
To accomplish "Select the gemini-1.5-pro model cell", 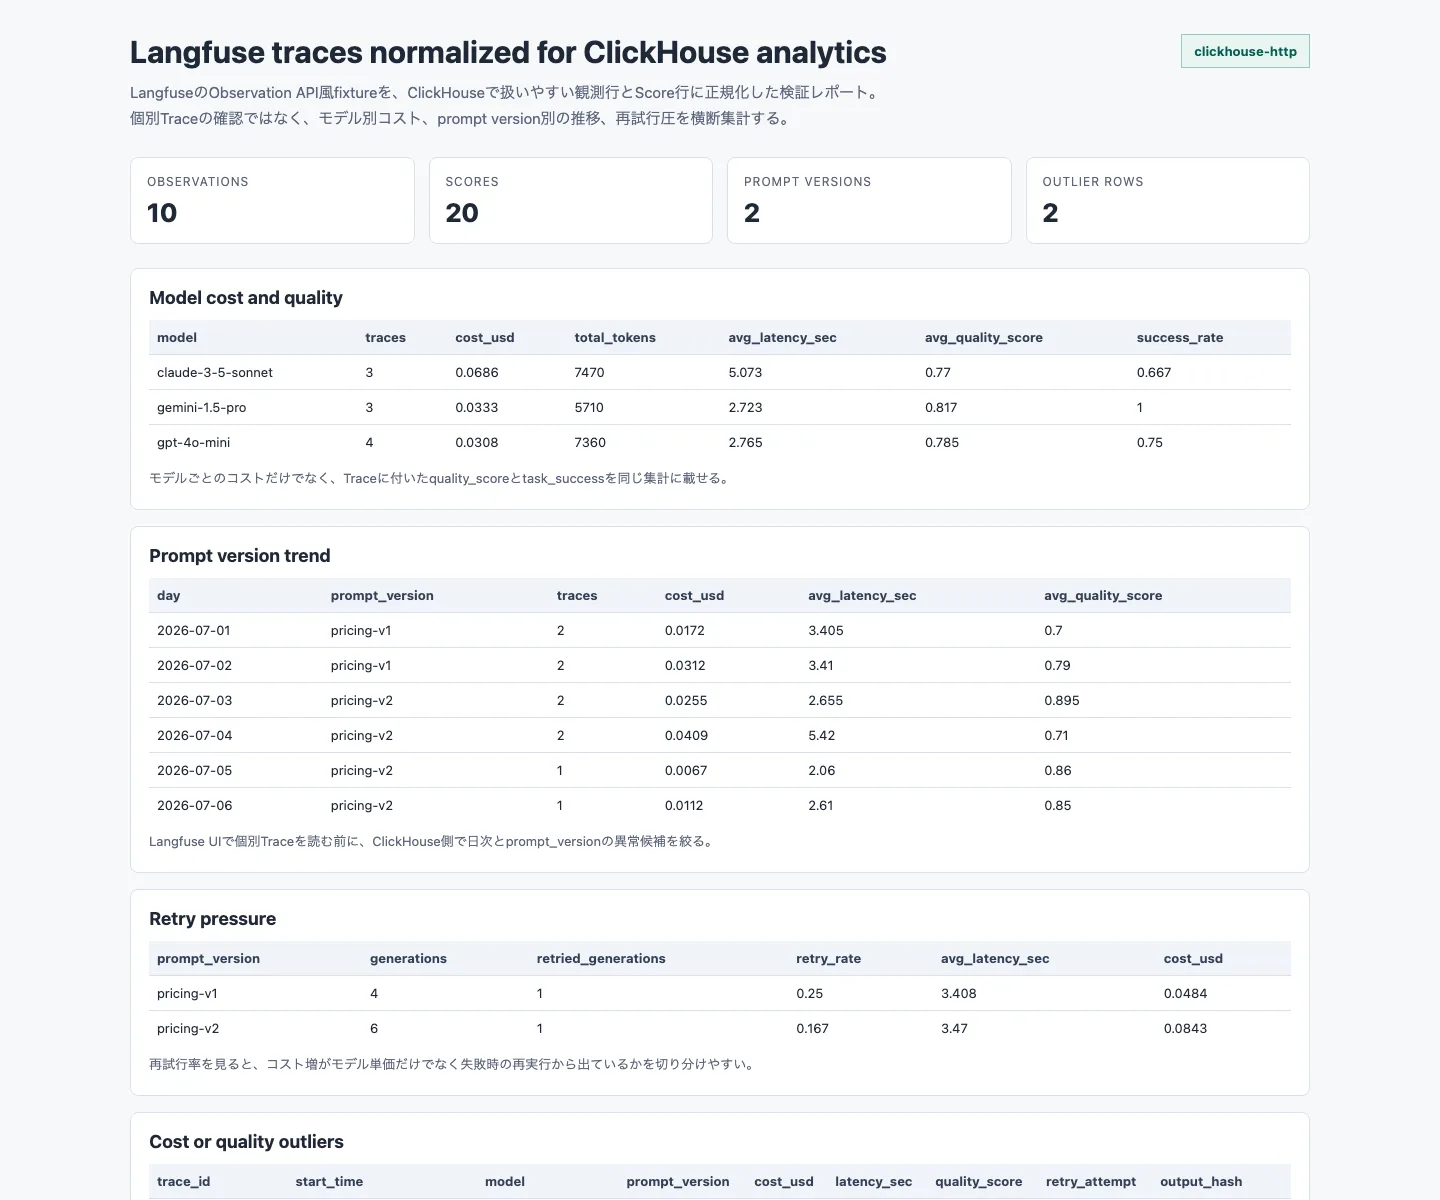I will (202, 408).
